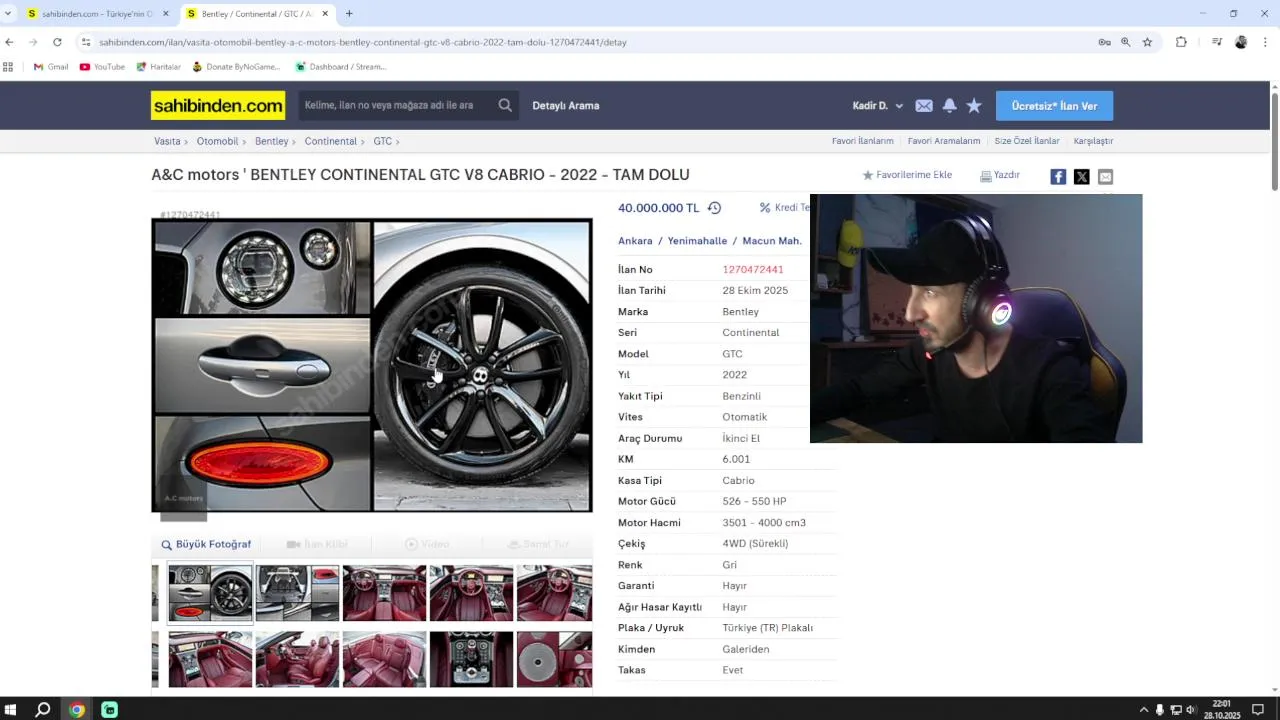
Task: Click GTC breadcrumb
Action: coord(382,141)
